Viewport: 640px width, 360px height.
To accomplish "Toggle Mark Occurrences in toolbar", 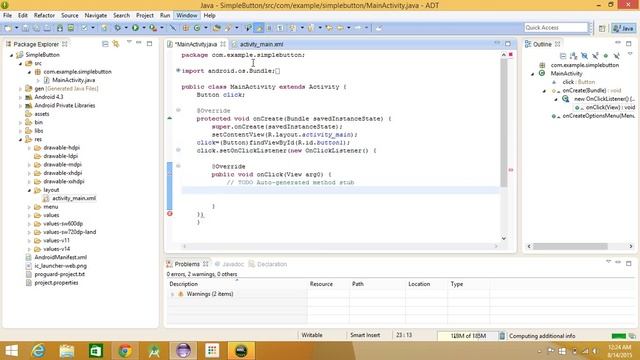I will pos(259,28).
